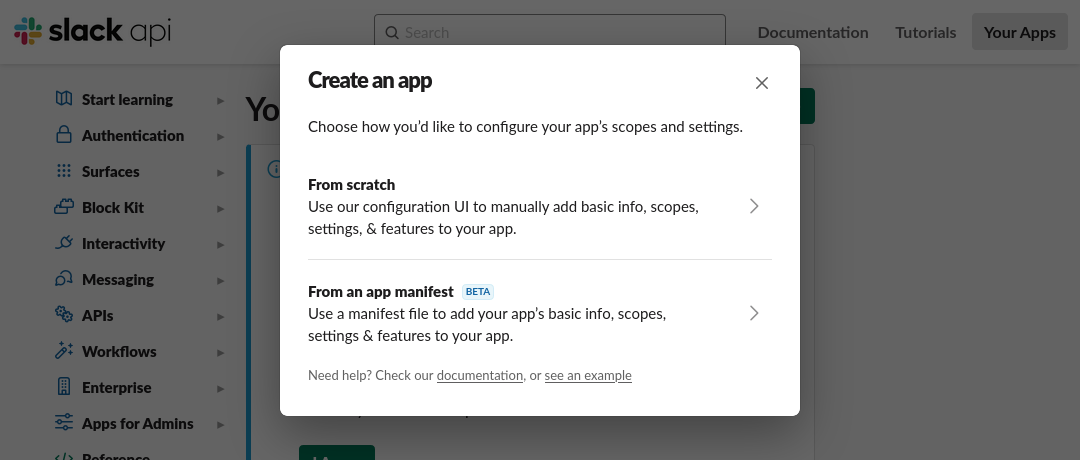The image size is (1080, 460).
Task: Click the Interactivity plug icon
Action: coord(64,243)
